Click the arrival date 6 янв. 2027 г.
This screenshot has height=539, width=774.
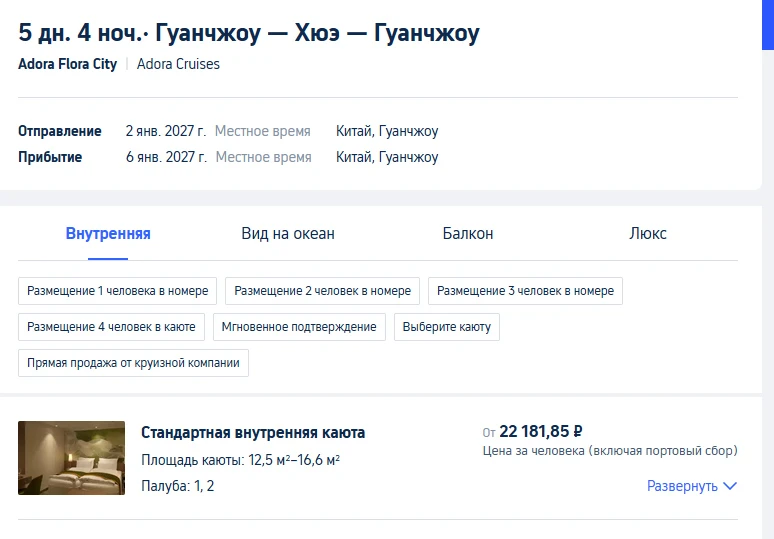(166, 157)
